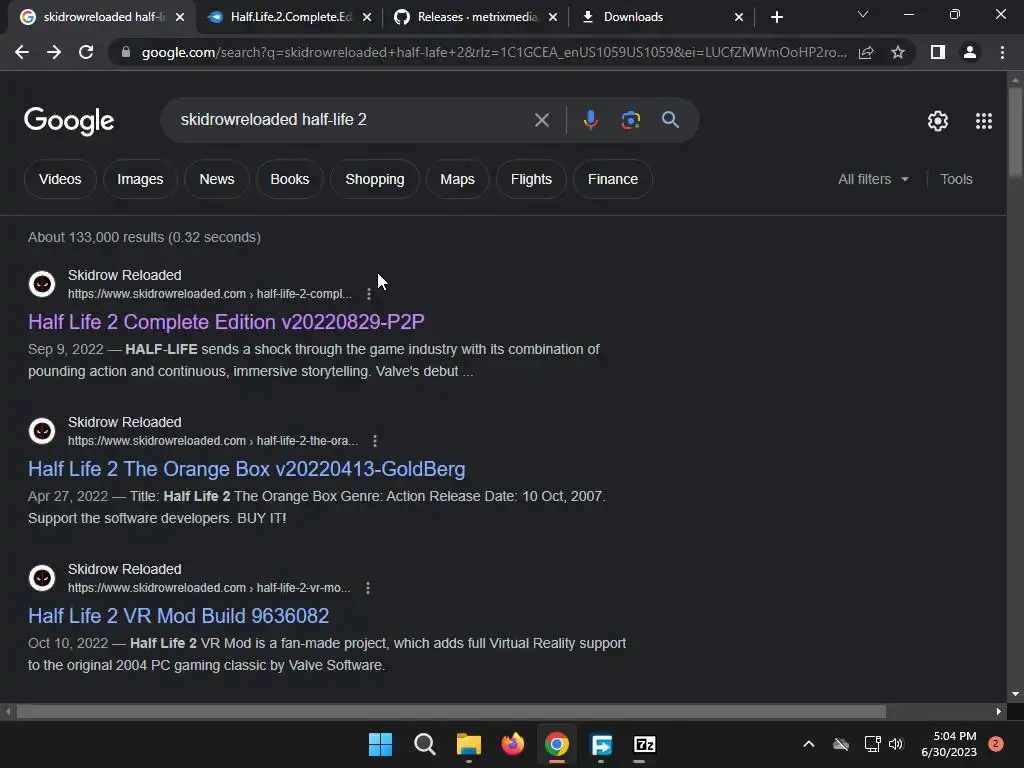Close the skidrowreloaded search tab
This screenshot has width=1024, height=768.
180,17
